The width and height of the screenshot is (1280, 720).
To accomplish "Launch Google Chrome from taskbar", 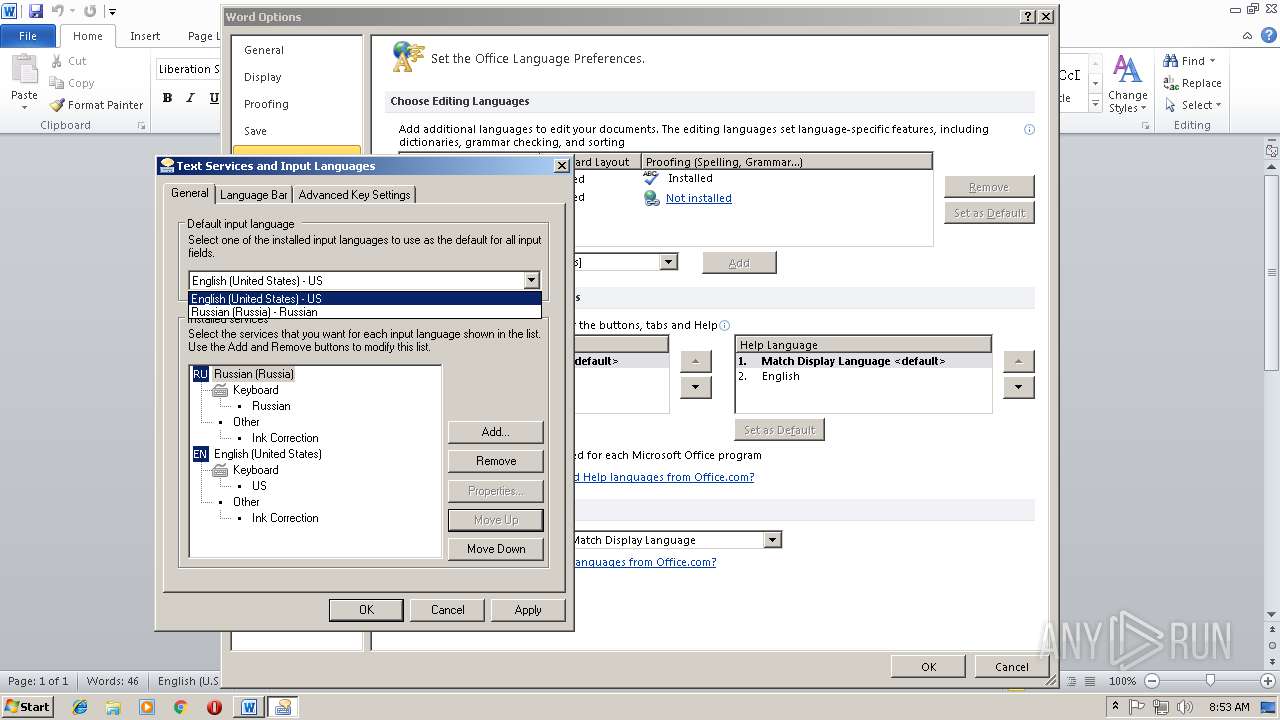I will click(180, 707).
